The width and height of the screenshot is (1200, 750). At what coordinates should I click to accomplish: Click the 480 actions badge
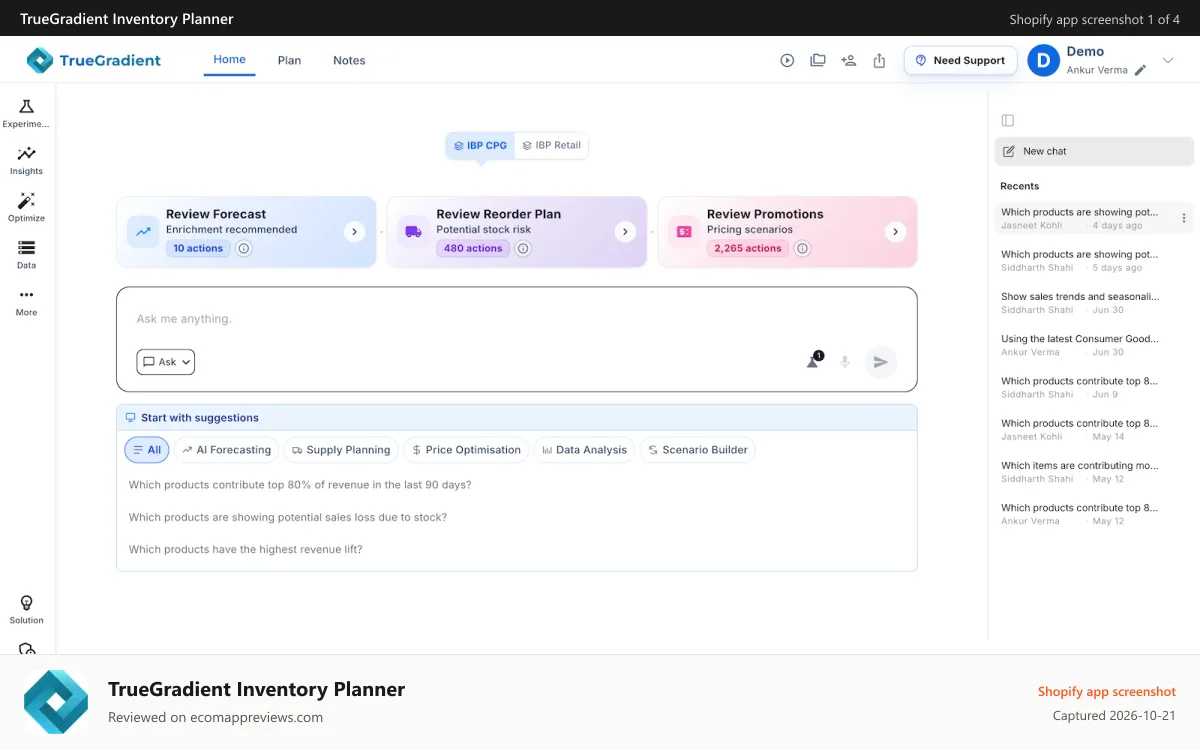click(x=473, y=248)
